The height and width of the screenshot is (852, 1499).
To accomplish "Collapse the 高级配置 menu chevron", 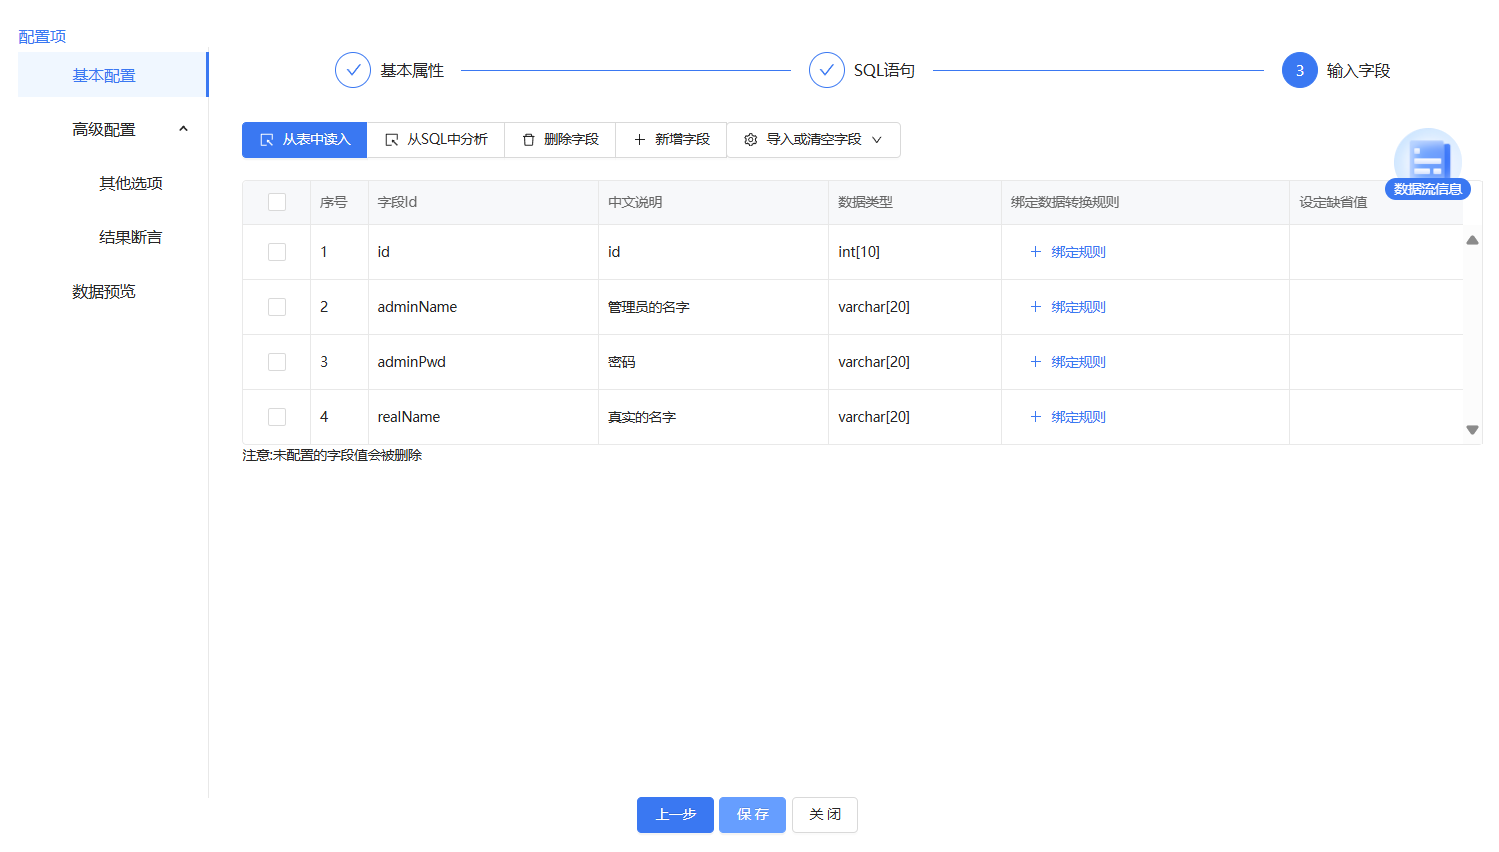I will coord(183,129).
